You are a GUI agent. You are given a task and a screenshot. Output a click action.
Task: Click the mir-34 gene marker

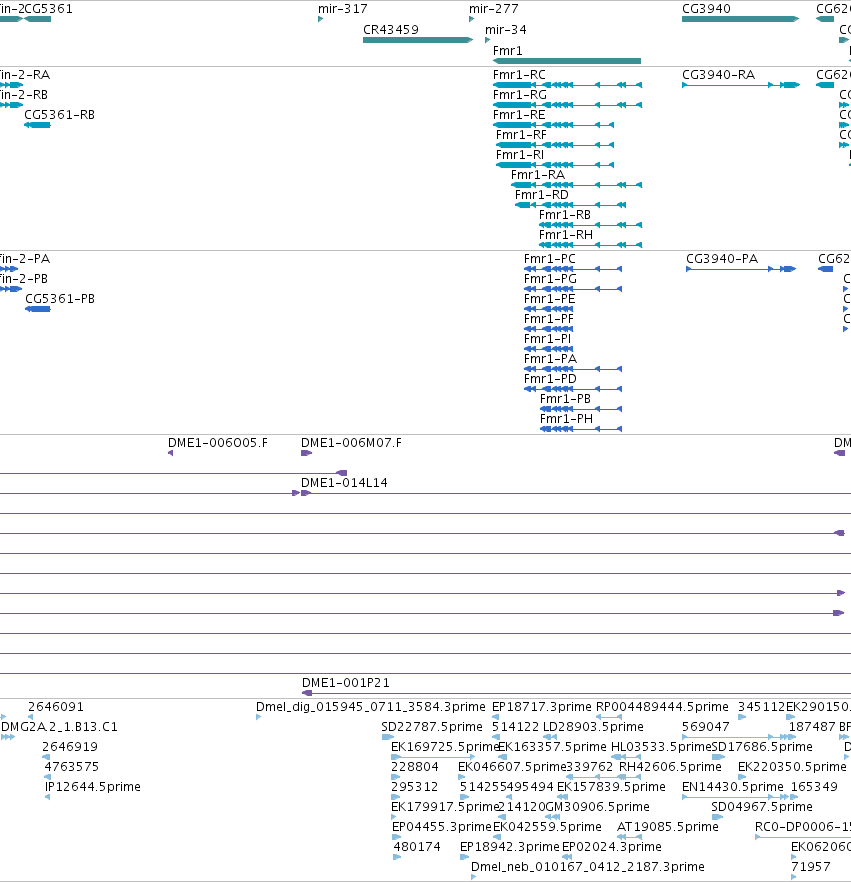click(488, 40)
